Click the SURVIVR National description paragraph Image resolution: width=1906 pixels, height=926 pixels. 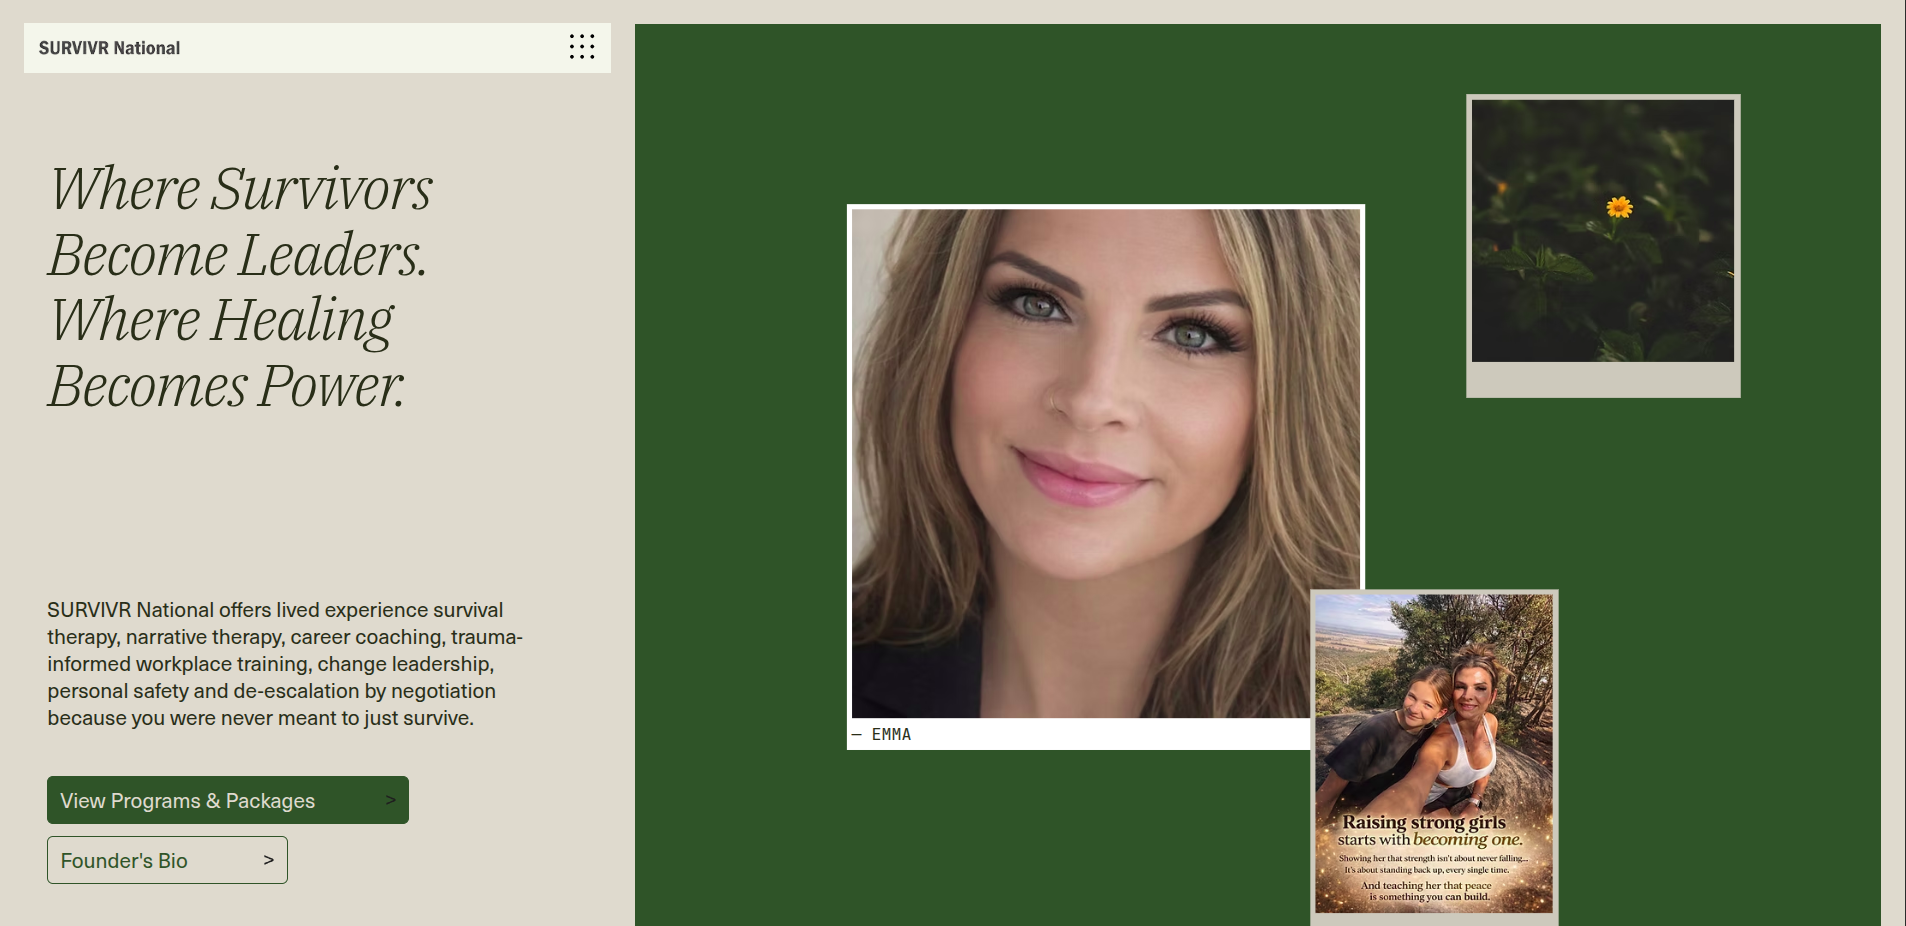coord(284,664)
